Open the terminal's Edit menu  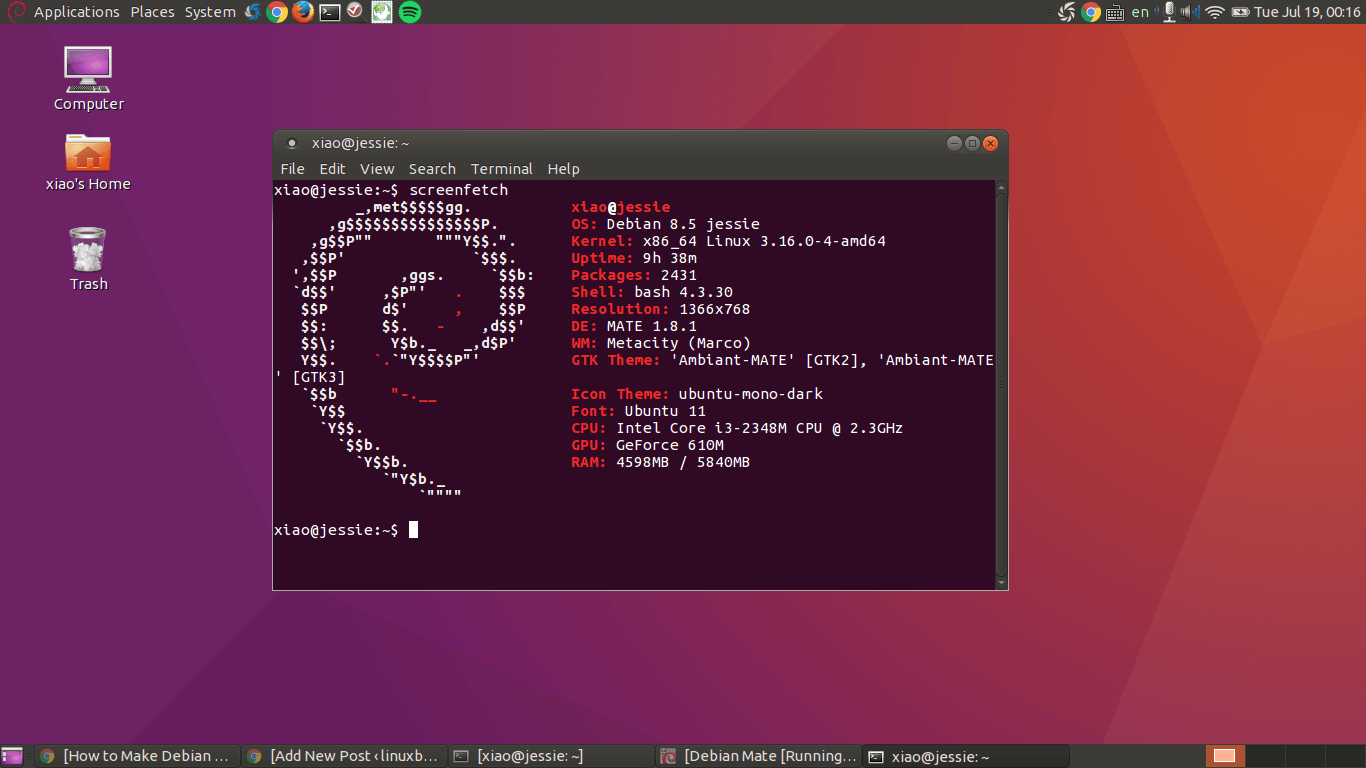pos(332,169)
